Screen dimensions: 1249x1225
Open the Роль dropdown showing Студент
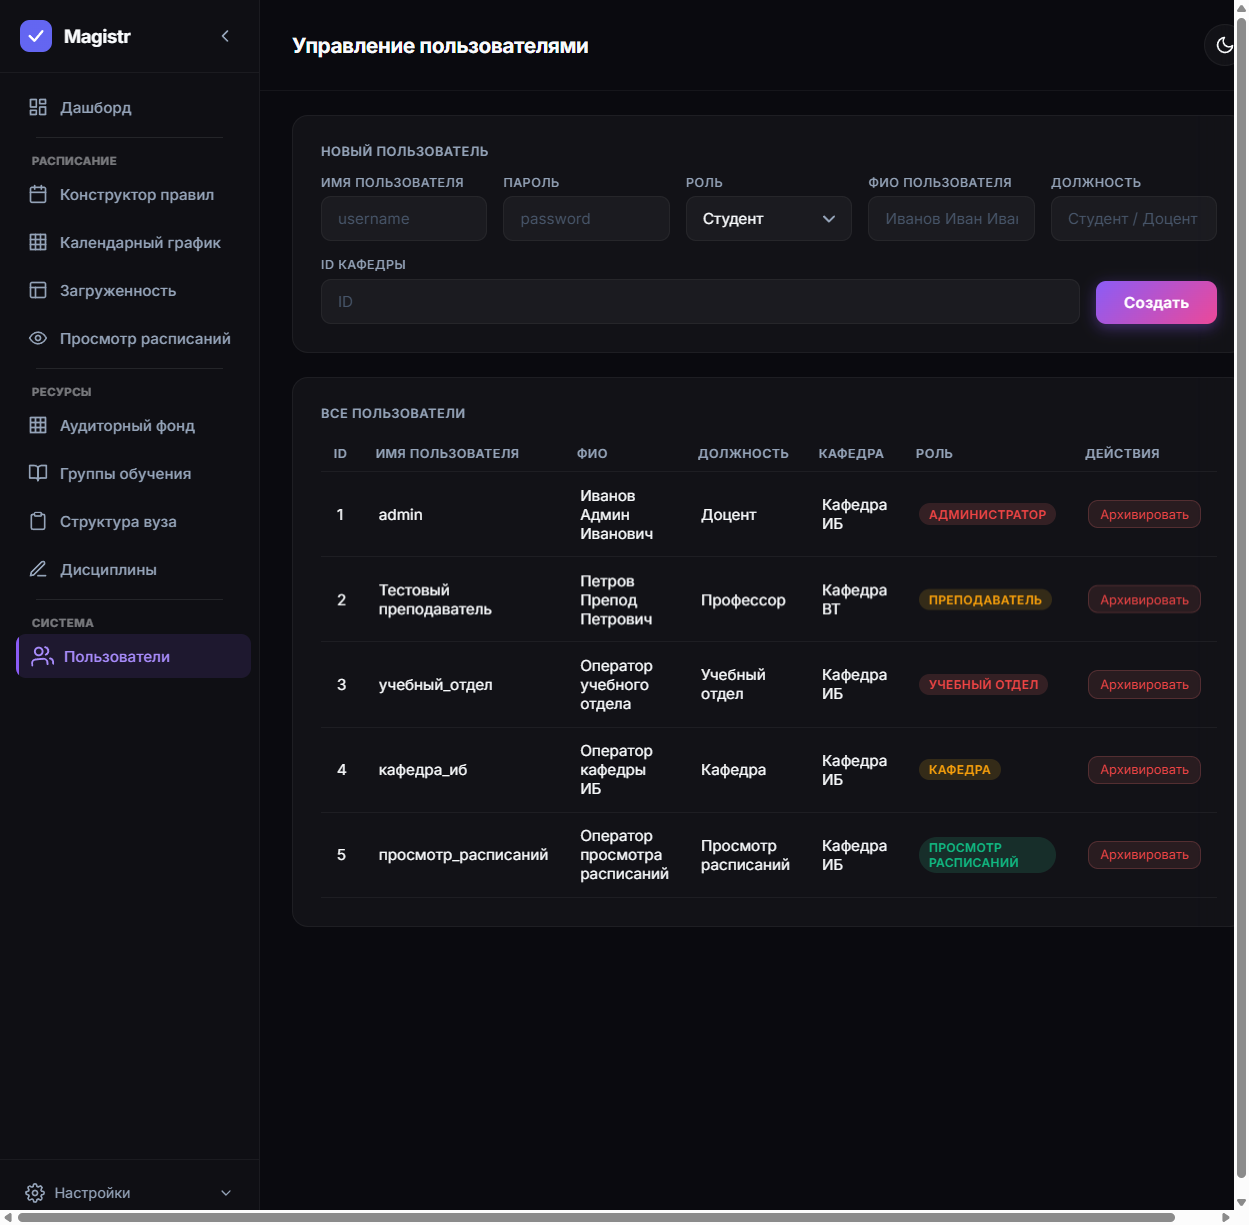pos(769,219)
